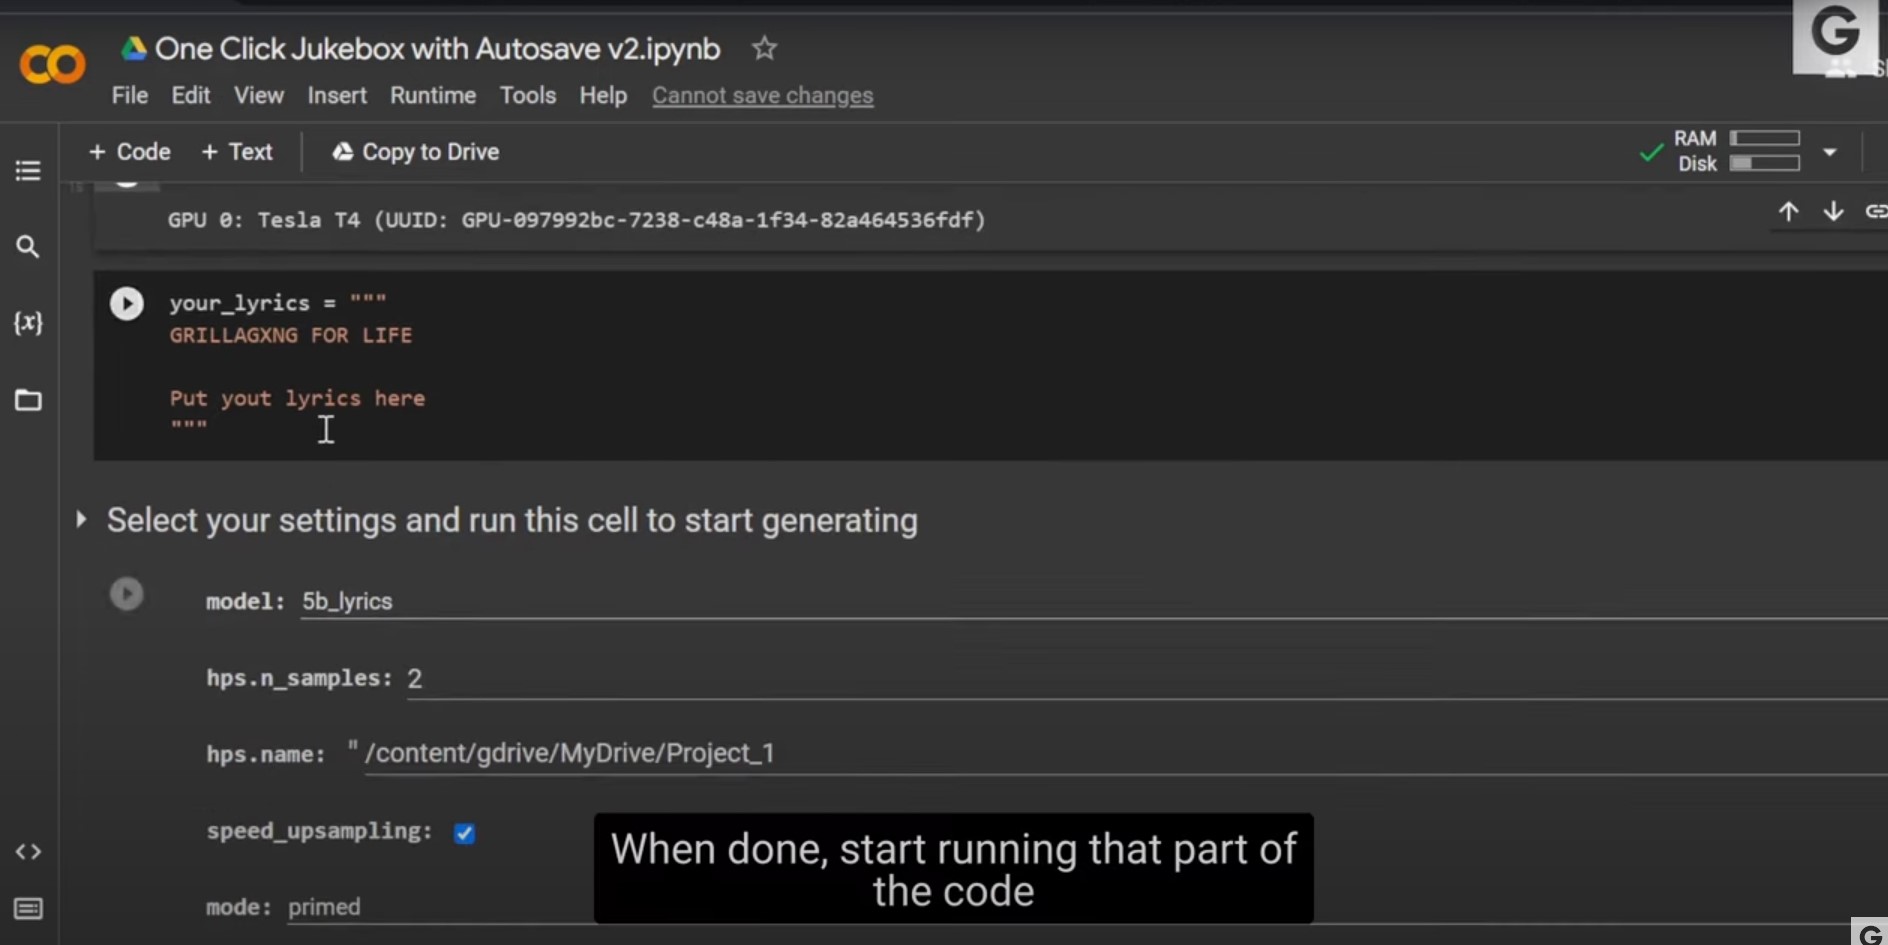Collapse the 'Select your settings' section
The image size is (1888, 945).
[x=81, y=520]
